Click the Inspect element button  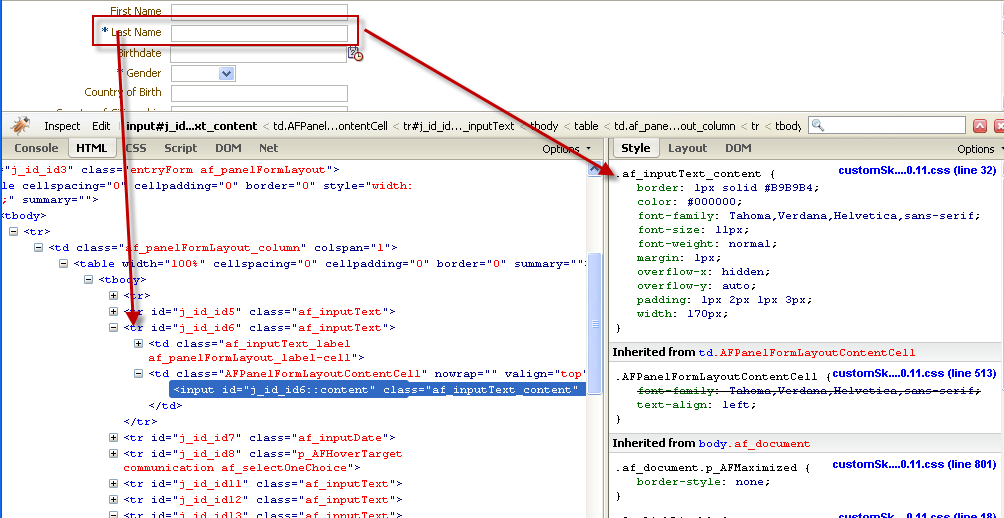(x=62, y=126)
